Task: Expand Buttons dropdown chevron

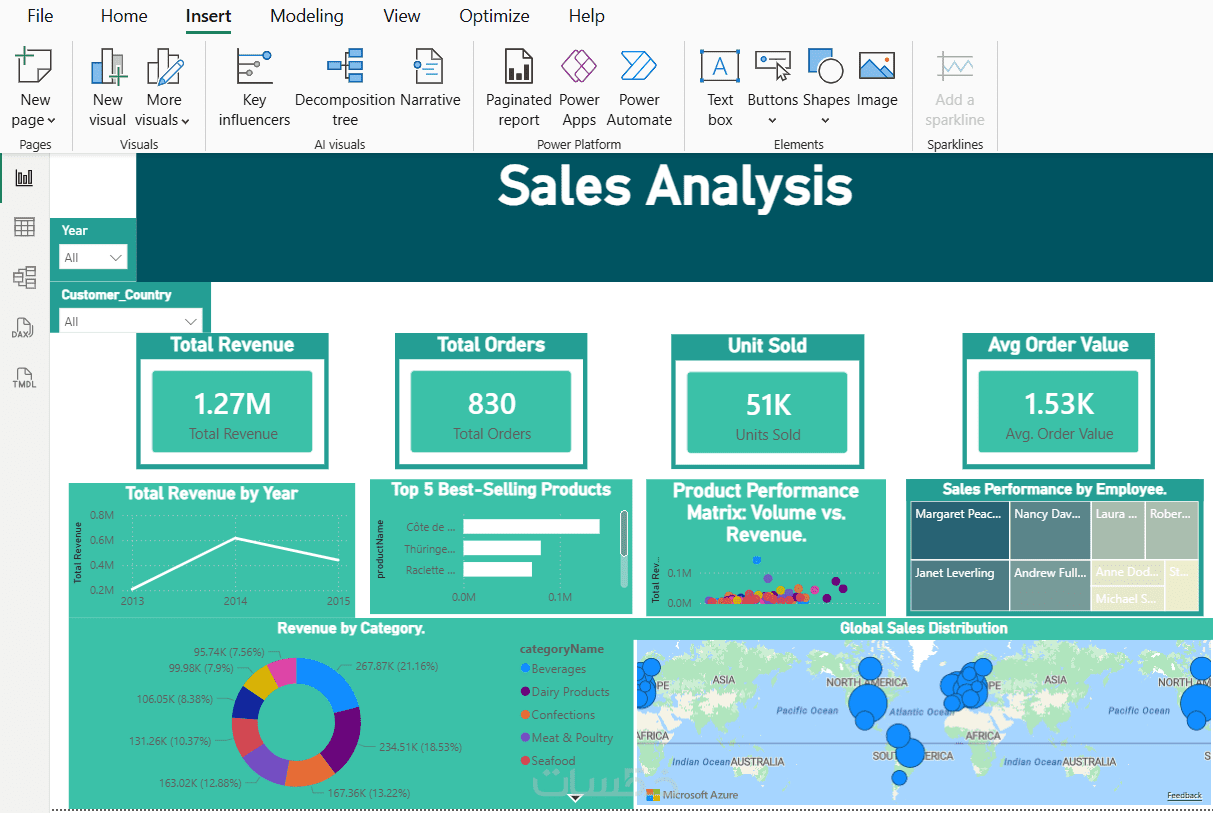Action: [x=772, y=121]
